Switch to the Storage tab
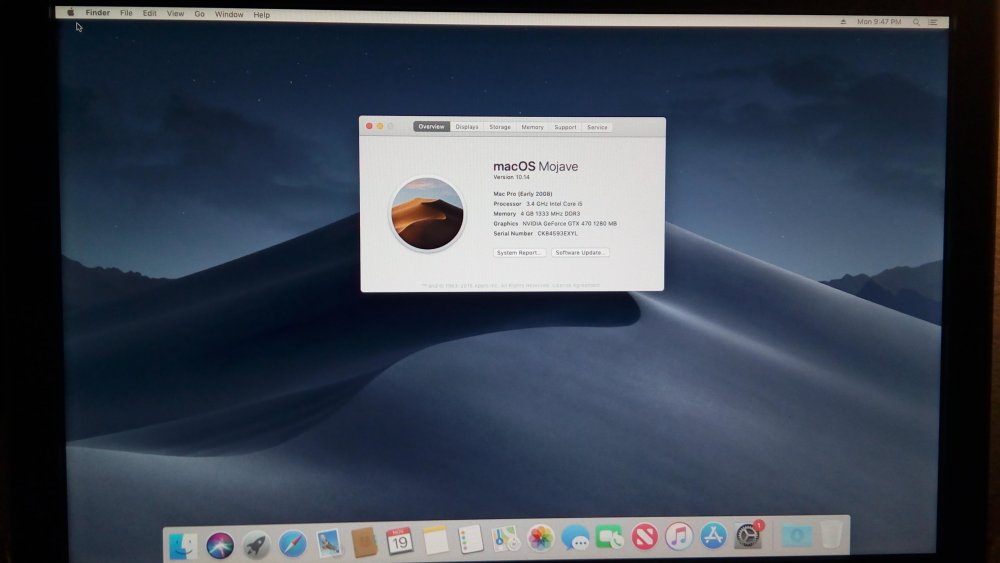This screenshot has width=1000, height=563. 500,127
